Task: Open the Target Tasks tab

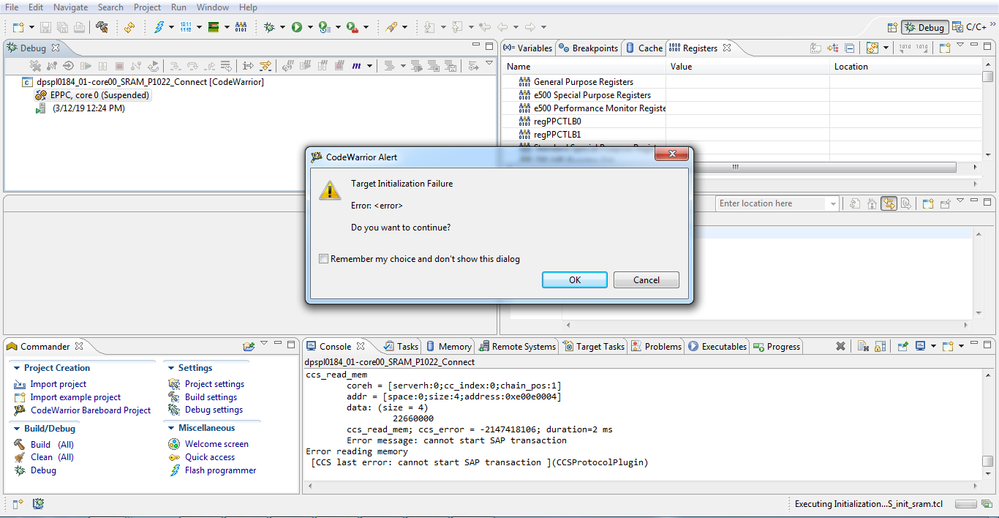Action: click(594, 347)
